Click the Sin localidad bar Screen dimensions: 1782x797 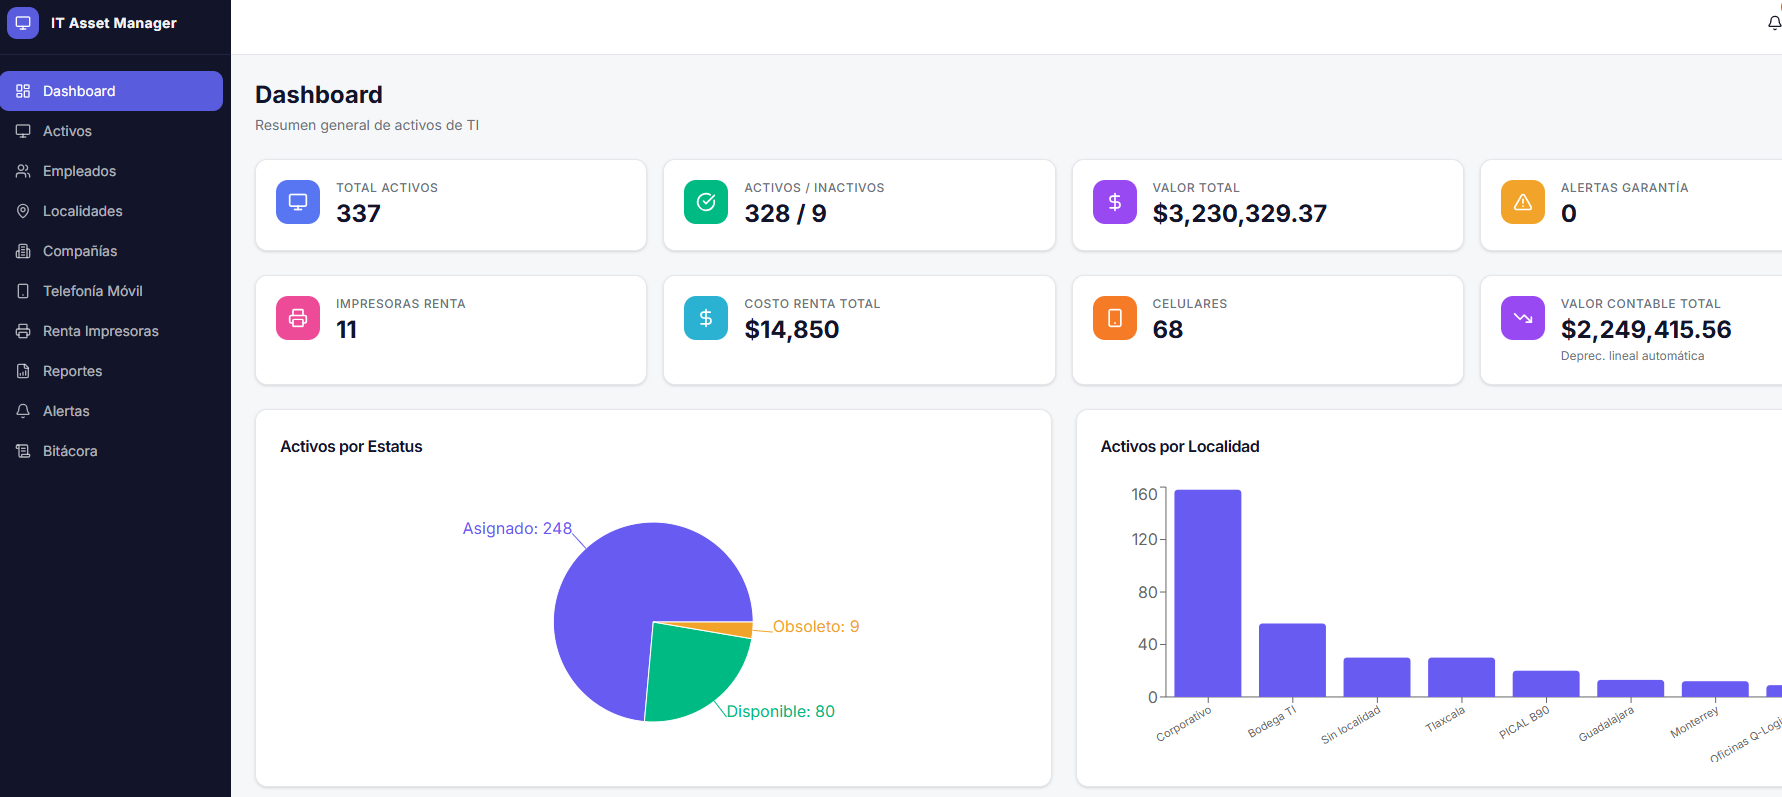pos(1377,677)
